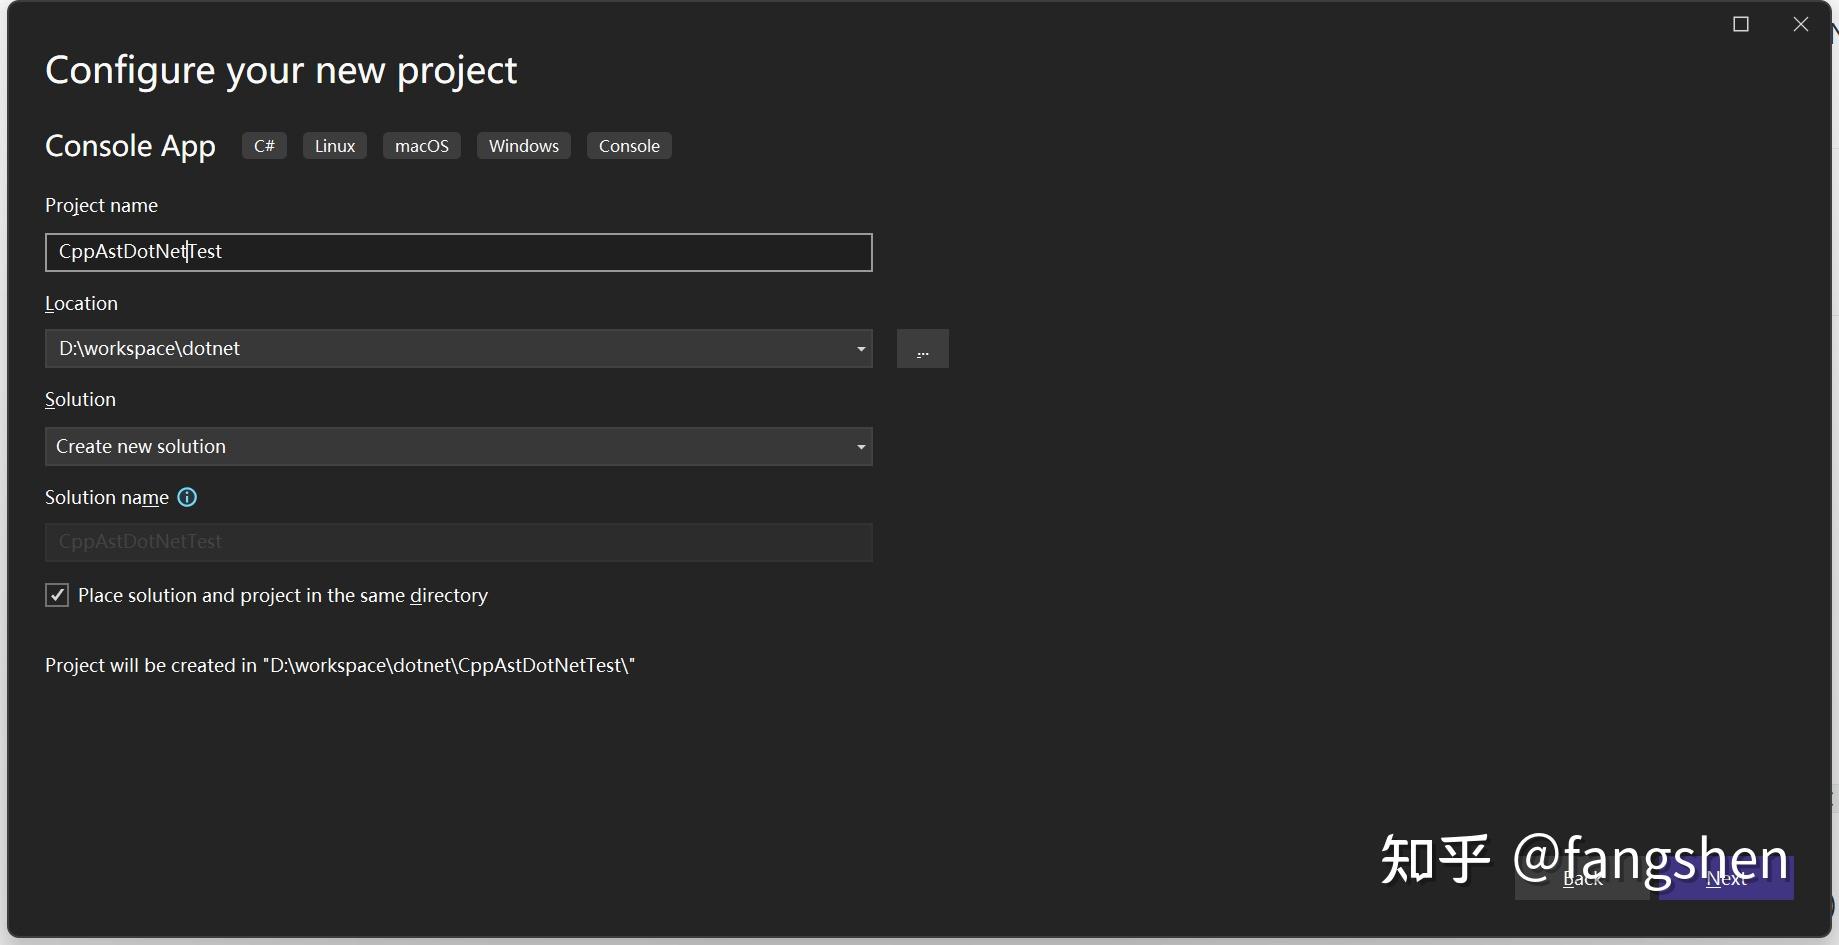
Task: Click the Solution name info icon
Action: click(x=187, y=497)
